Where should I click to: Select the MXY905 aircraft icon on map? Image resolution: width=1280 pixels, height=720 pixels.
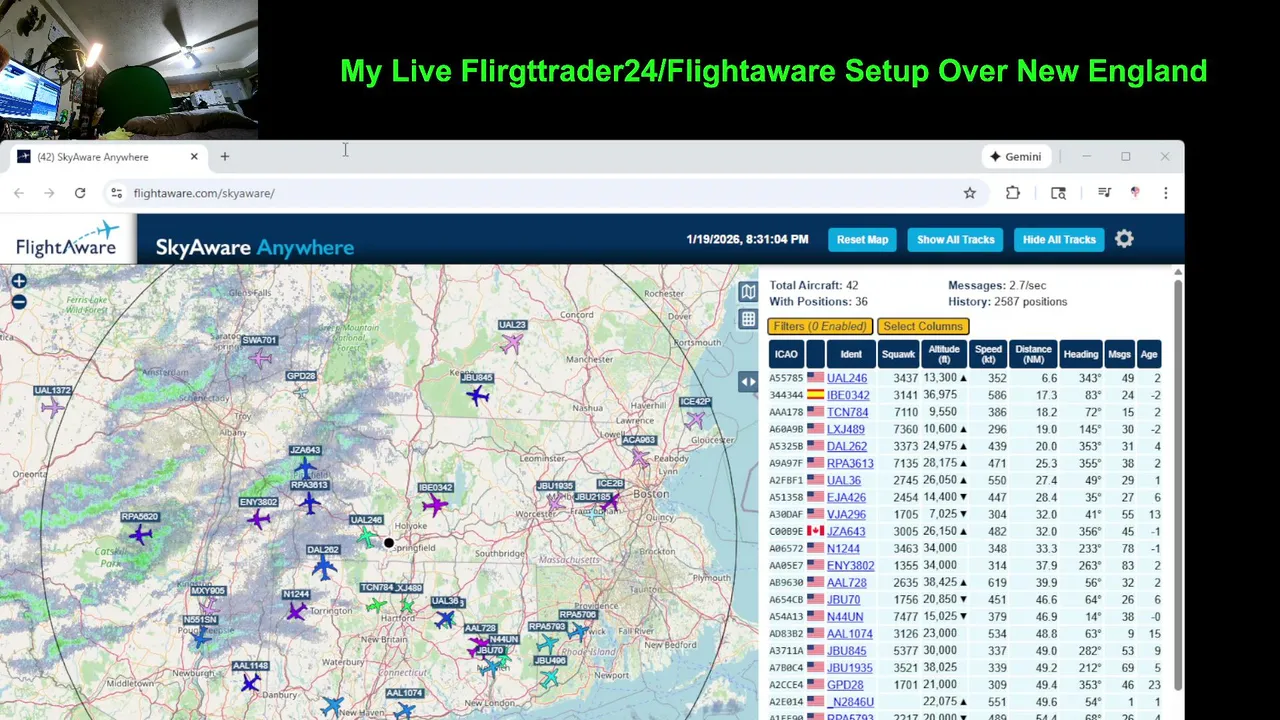point(209,606)
